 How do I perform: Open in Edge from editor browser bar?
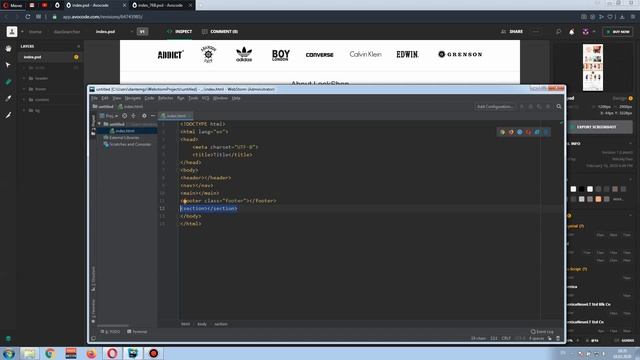point(546,132)
